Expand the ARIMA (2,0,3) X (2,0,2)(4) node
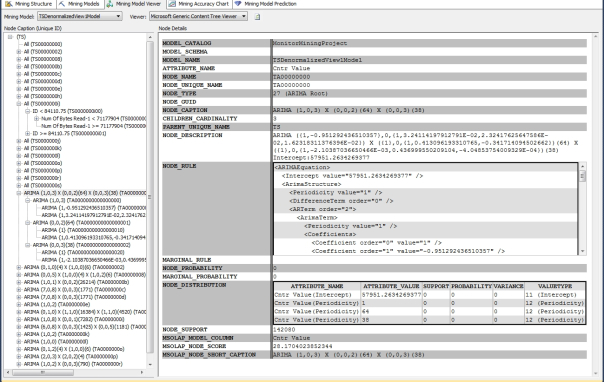The width and height of the screenshot is (604, 382). tap(18, 357)
